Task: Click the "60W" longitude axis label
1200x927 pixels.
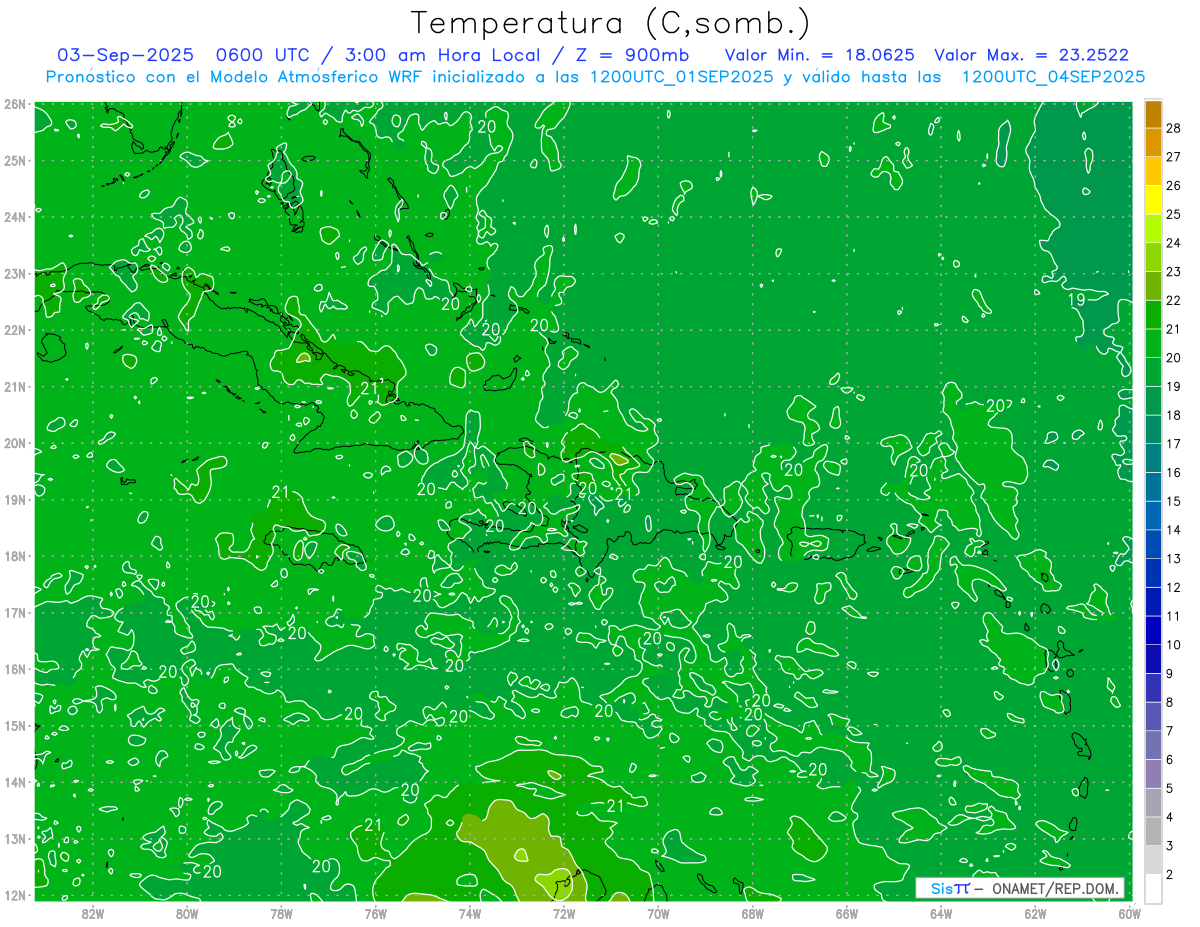Action: (1130, 912)
